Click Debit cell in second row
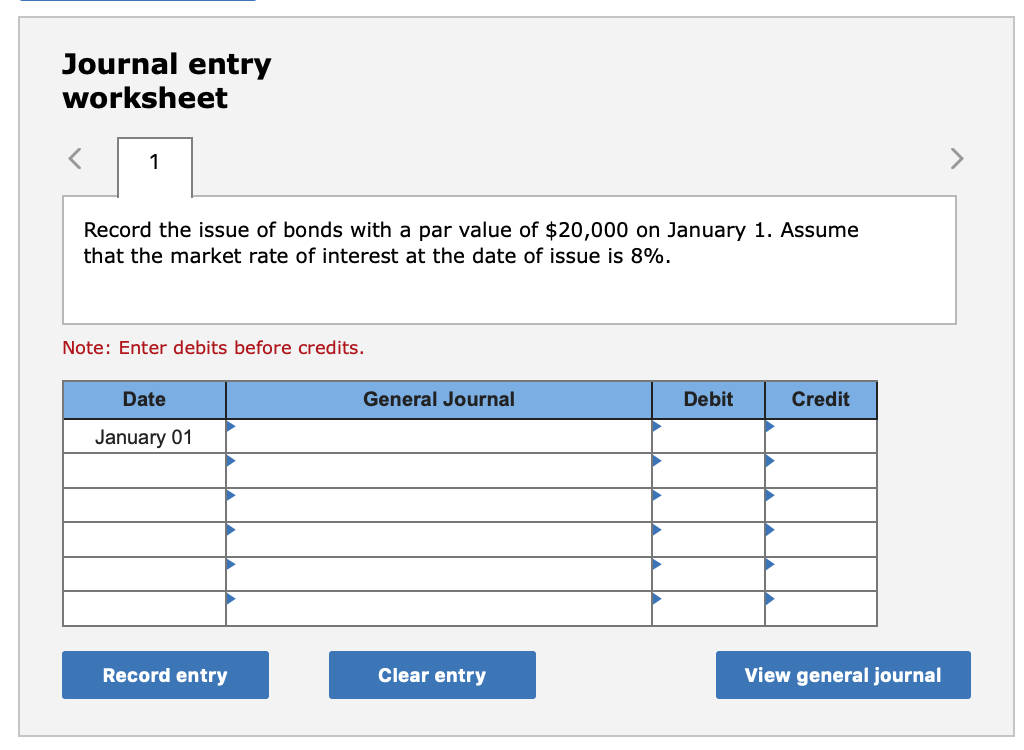The image size is (1024, 750). tap(708, 471)
